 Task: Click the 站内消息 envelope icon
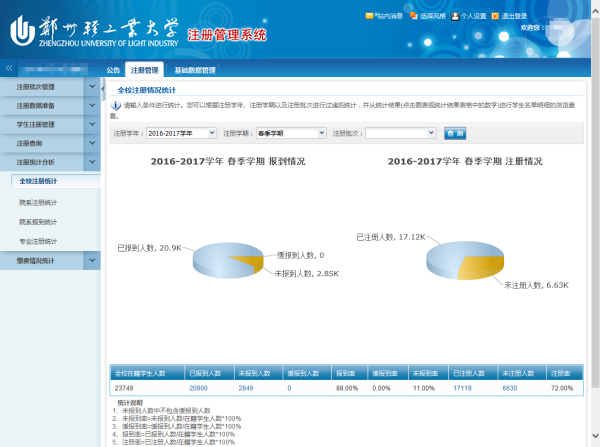(371, 16)
